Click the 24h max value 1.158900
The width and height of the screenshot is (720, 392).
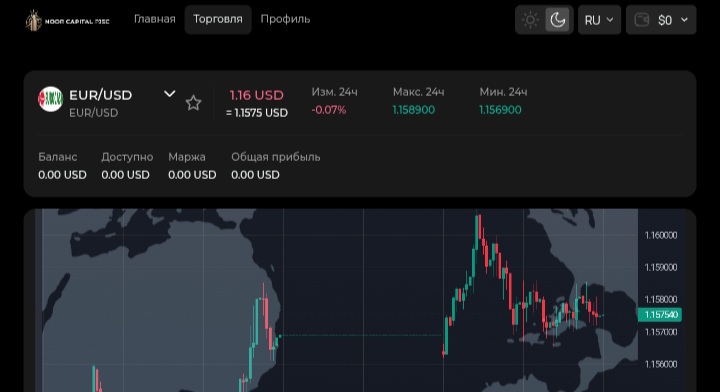tap(414, 110)
